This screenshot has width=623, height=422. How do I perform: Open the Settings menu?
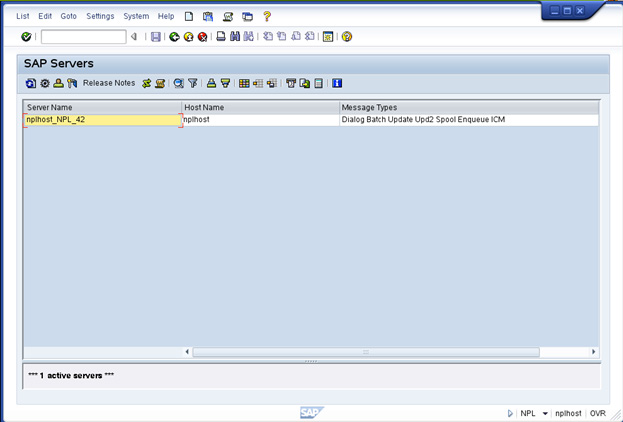[100, 16]
